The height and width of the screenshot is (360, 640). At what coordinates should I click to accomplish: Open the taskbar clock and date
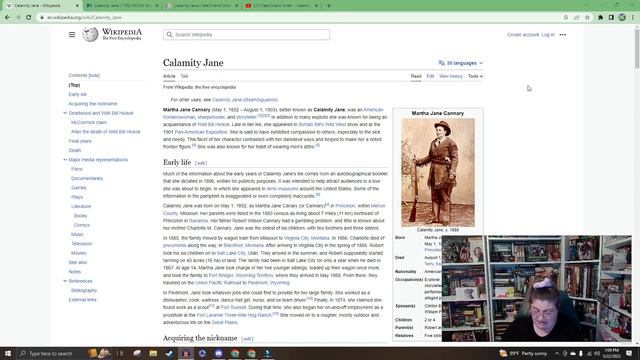(x=612, y=353)
